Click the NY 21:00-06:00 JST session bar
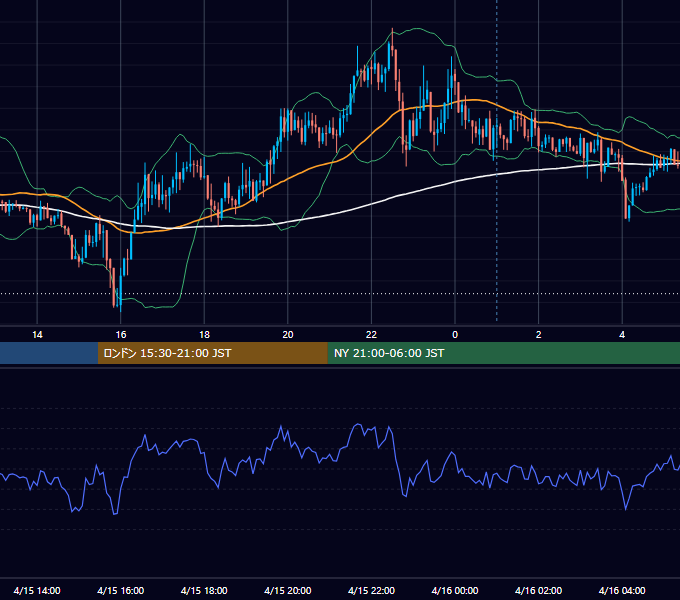 503,353
